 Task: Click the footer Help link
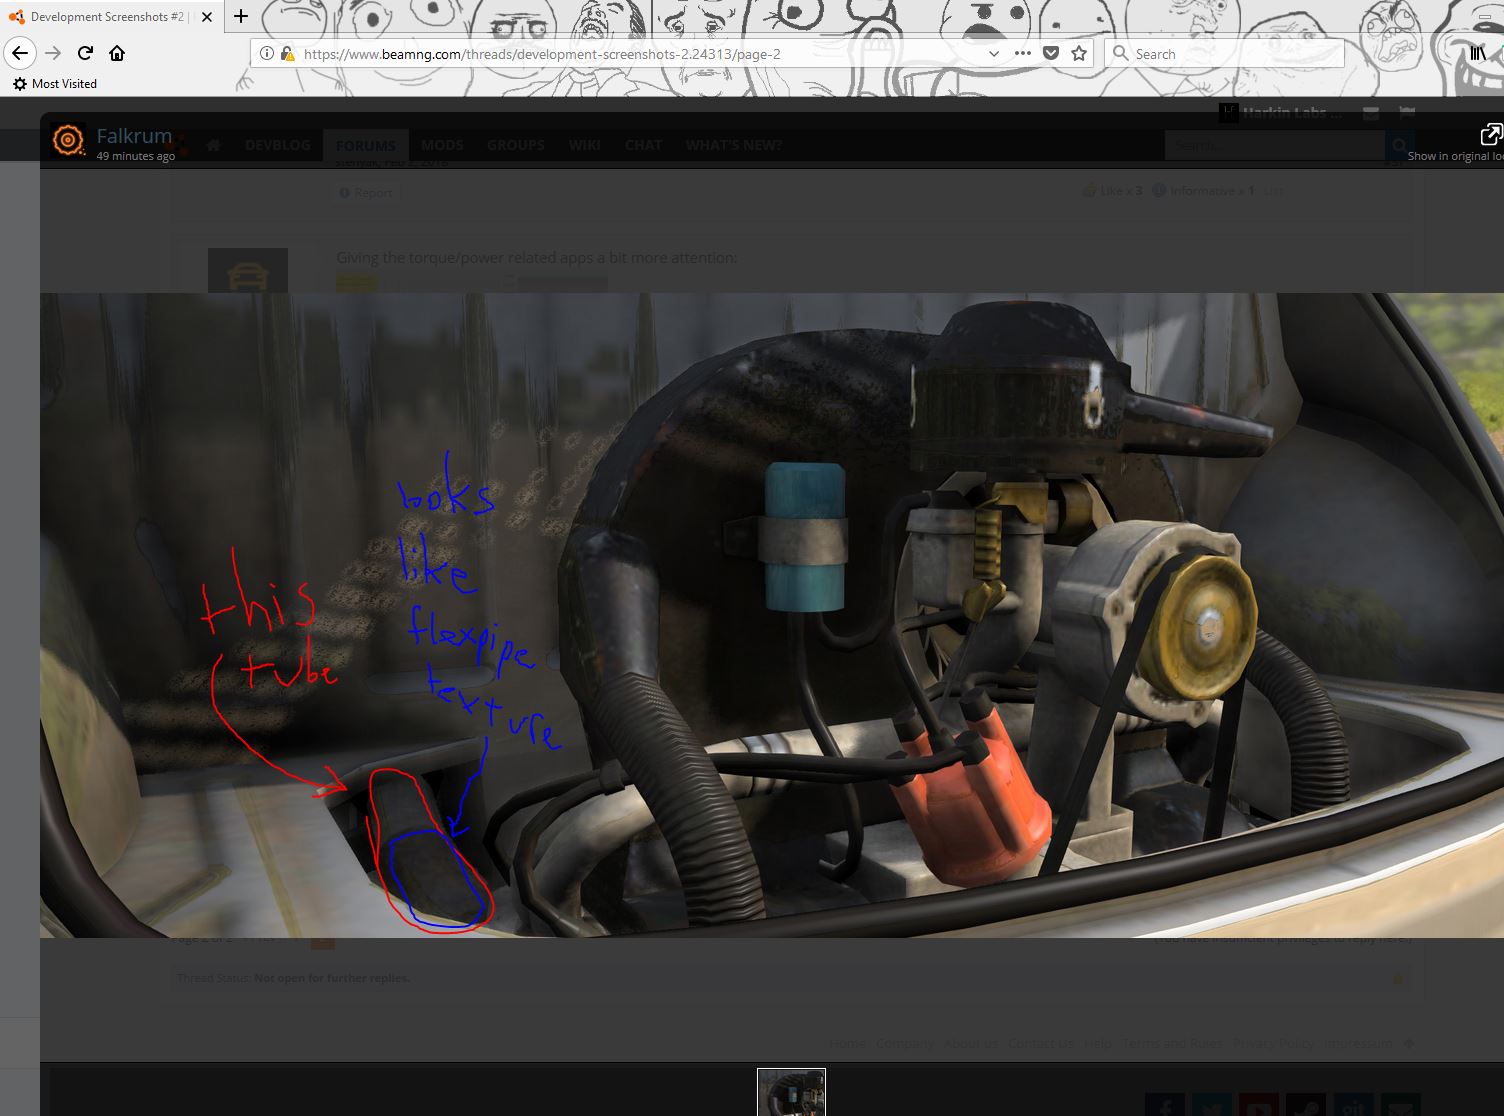click(x=1097, y=1043)
